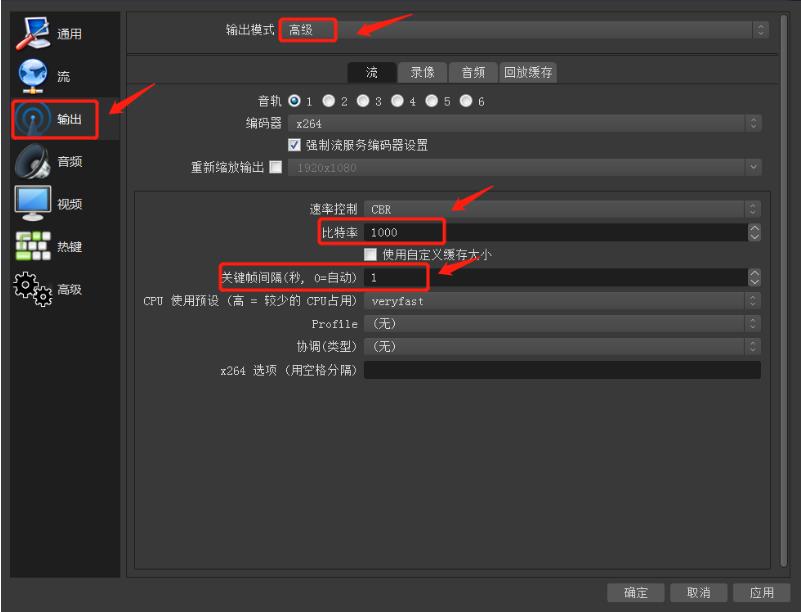Open the 通用 (General) settings icon
Viewport: 801px width, 612px height.
tap(33, 33)
